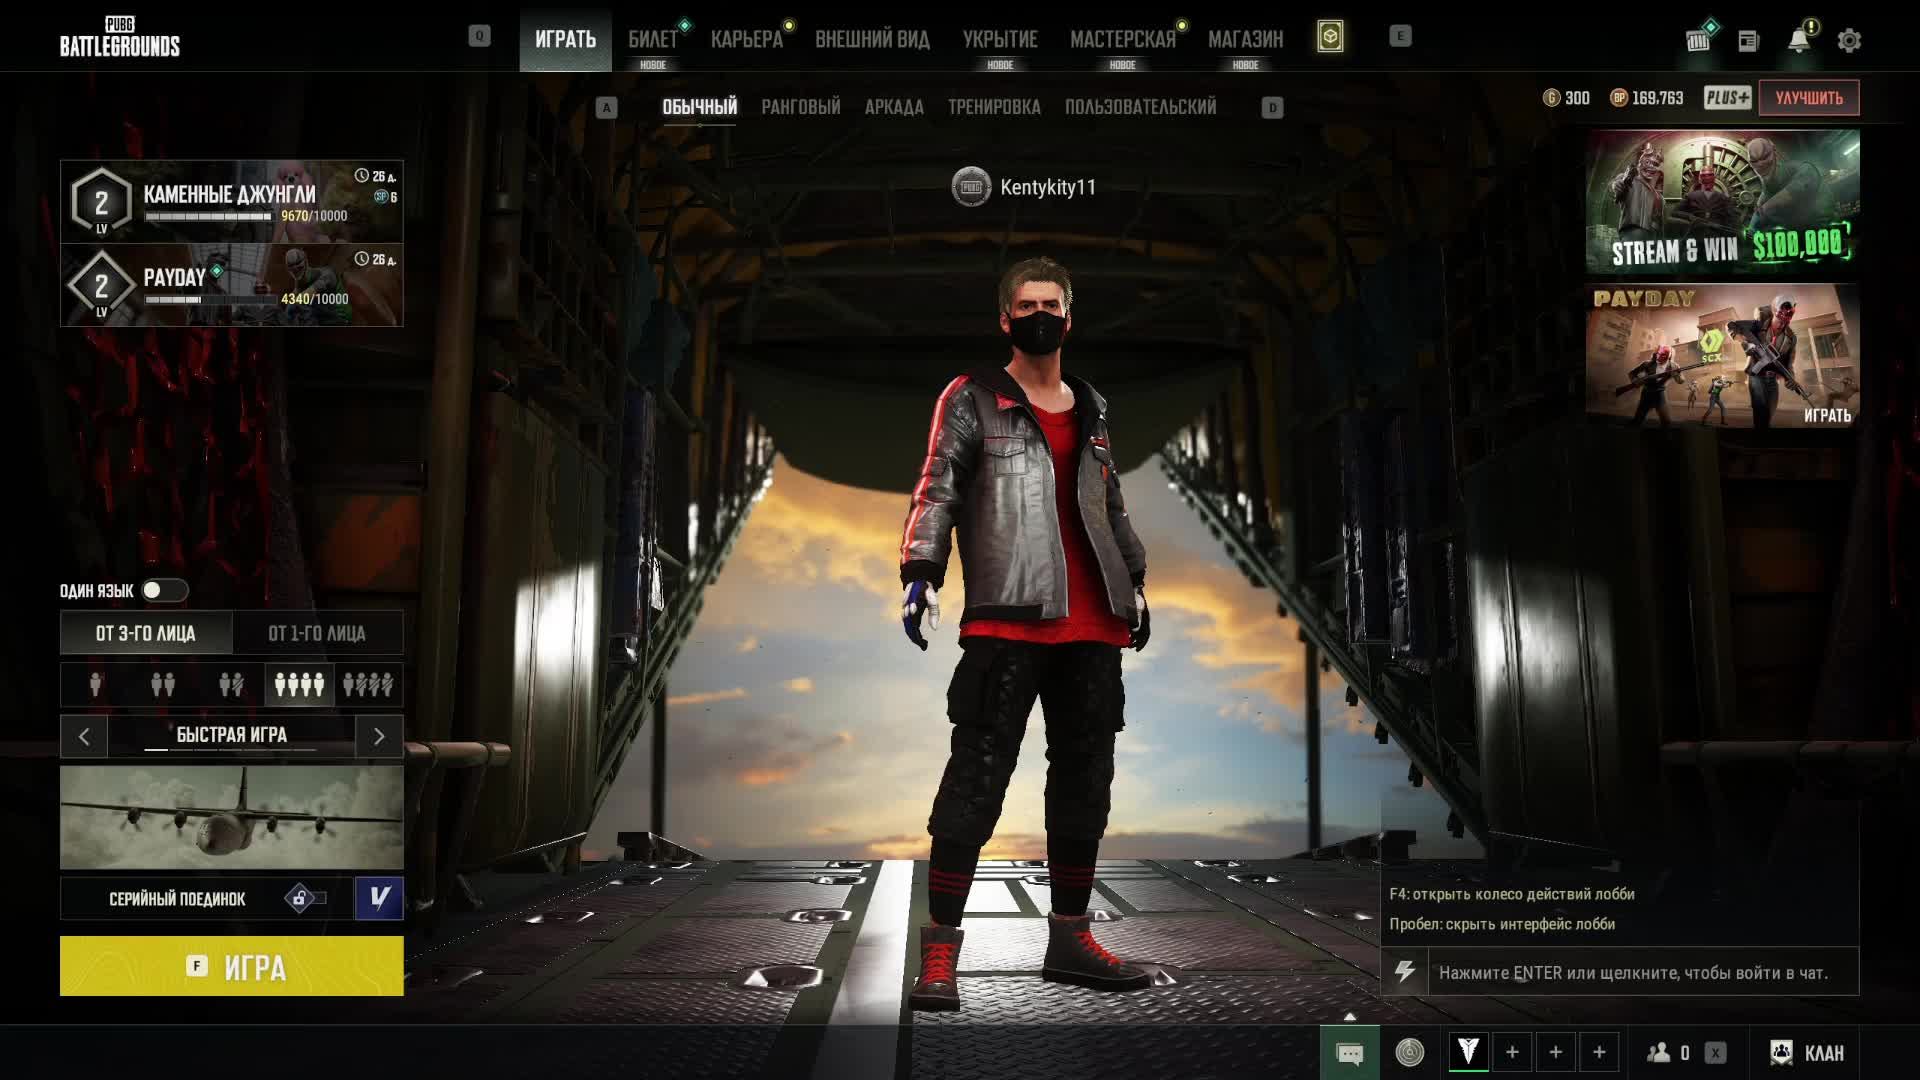Image resolution: width=1920 pixels, height=1080 pixels.
Task: Collapse chat panel with small up arrow
Action: tap(1350, 1016)
